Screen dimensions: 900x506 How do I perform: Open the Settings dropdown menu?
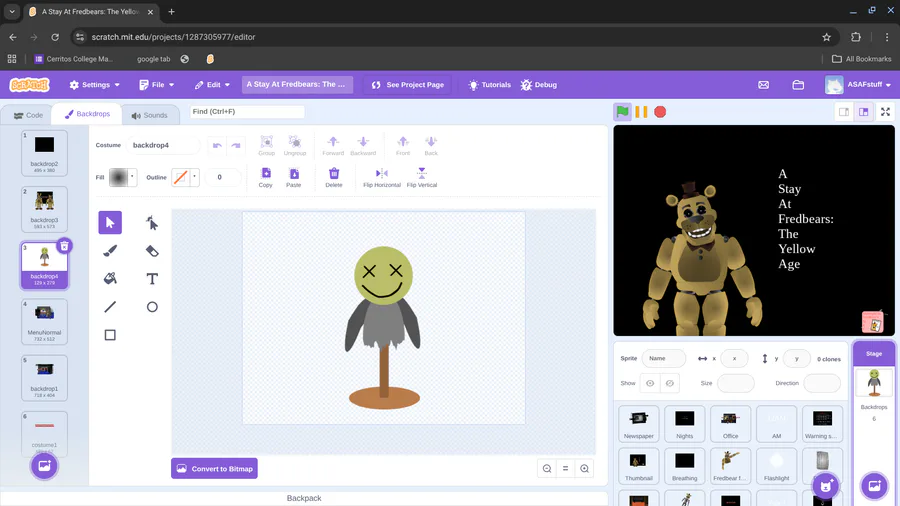(95, 85)
